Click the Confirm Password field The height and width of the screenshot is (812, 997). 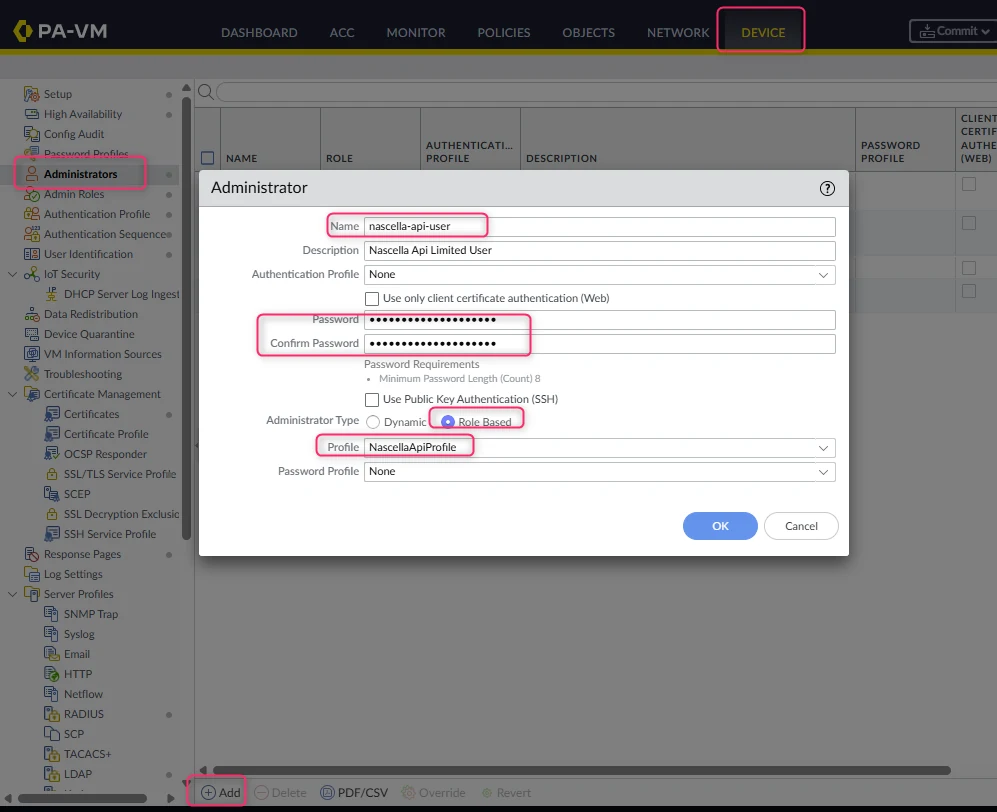point(600,343)
